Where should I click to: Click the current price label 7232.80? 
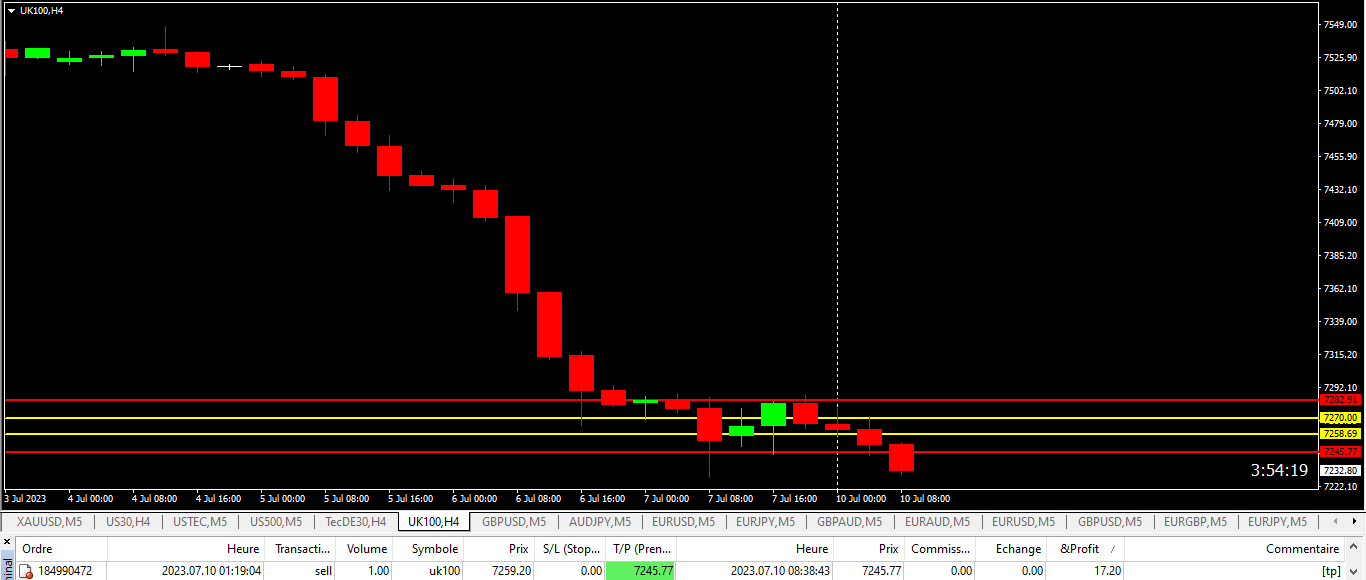1339,470
